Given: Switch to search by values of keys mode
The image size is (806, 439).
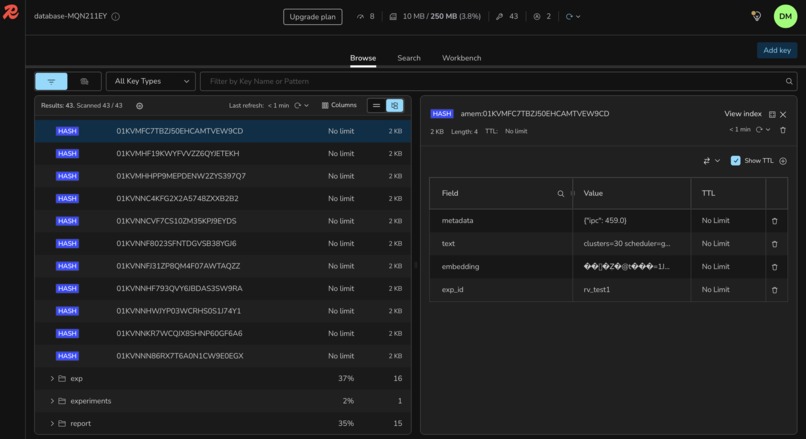Looking at the screenshot, I should [x=84, y=81].
